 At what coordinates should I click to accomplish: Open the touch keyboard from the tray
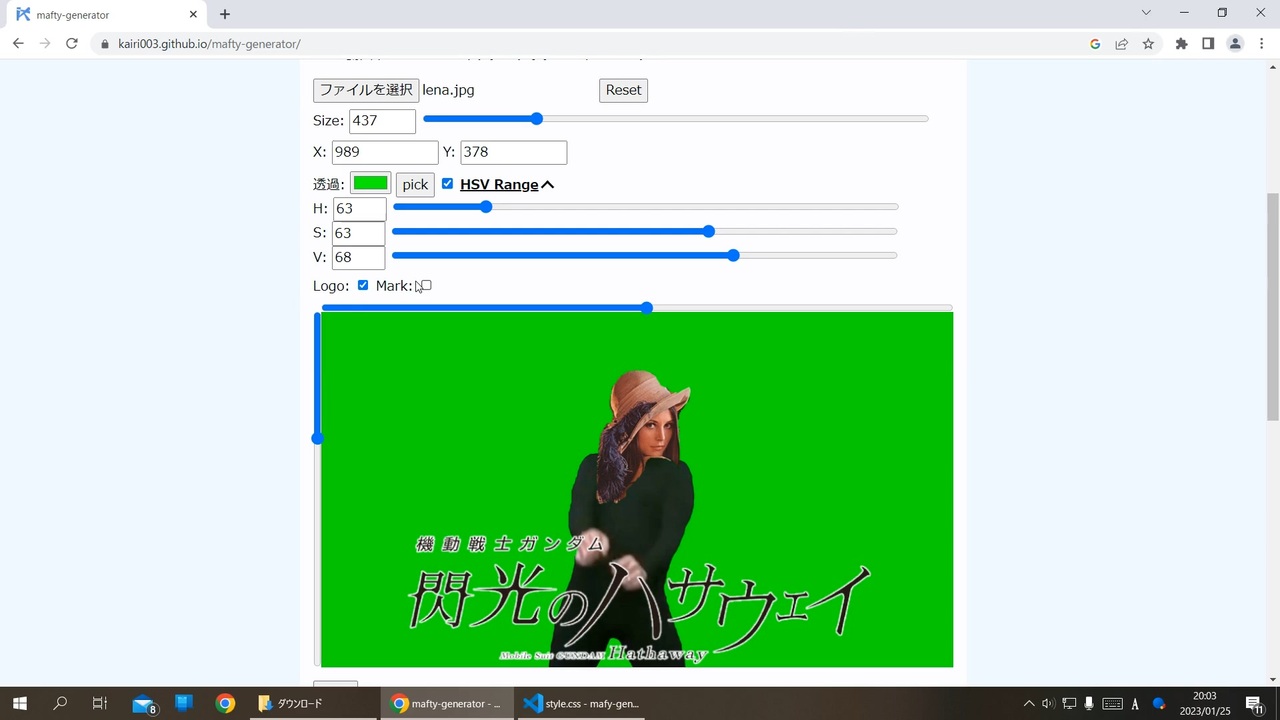tap(1112, 703)
